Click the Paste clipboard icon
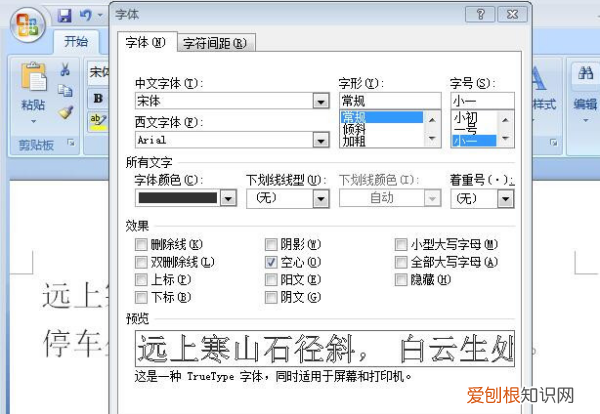Screen dimensions: 600x414 [34, 77]
